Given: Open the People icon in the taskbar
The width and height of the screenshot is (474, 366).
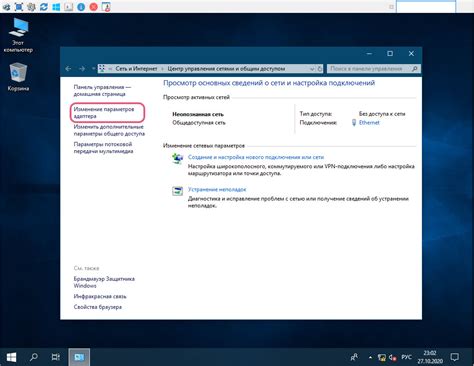Looking at the screenshot, I should coord(354,357).
